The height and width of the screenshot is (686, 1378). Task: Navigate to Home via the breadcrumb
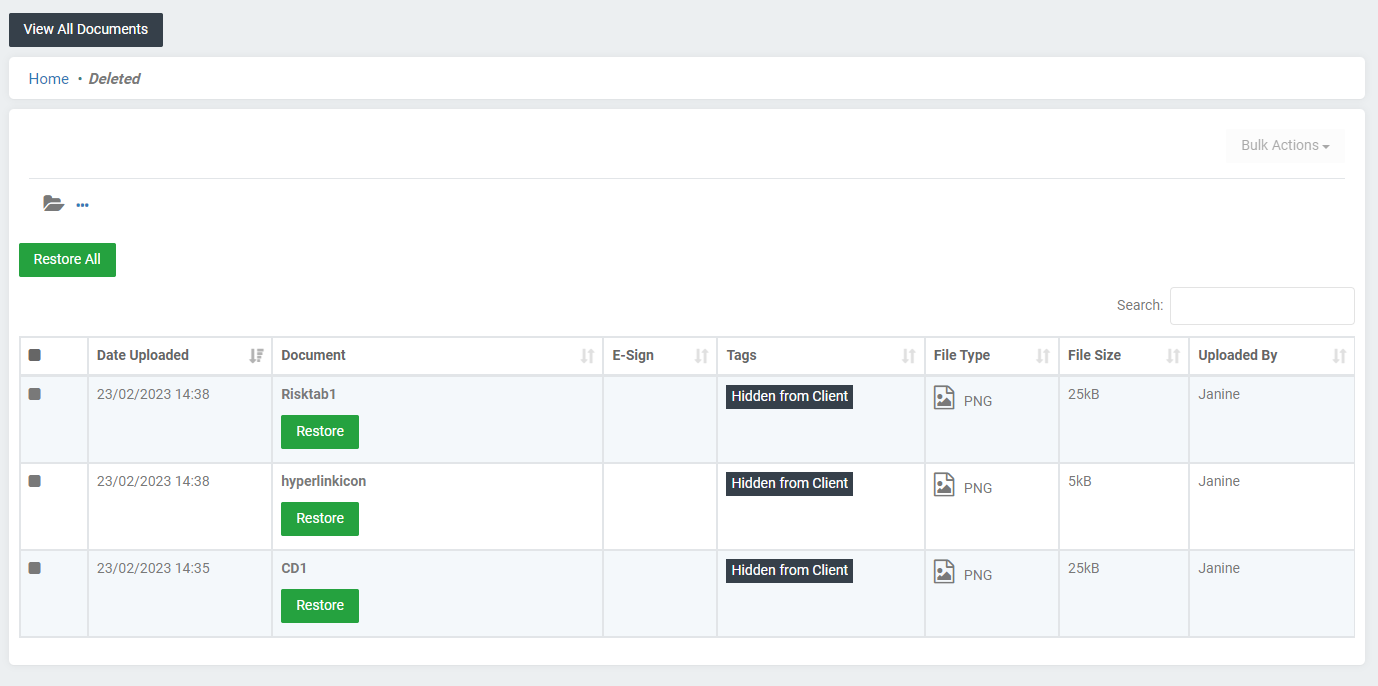tap(48, 78)
